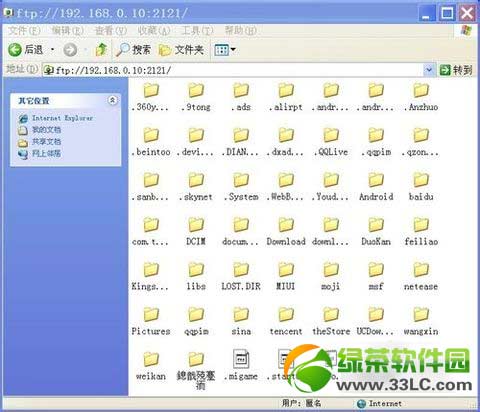This screenshot has height=412, width=480.
Task: Click the Forward arrow button
Action: click(x=70, y=50)
